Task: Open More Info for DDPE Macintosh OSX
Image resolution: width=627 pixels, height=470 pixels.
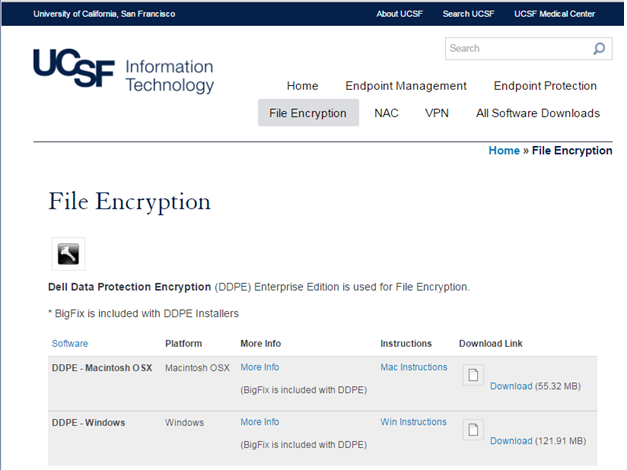Action: coord(260,367)
